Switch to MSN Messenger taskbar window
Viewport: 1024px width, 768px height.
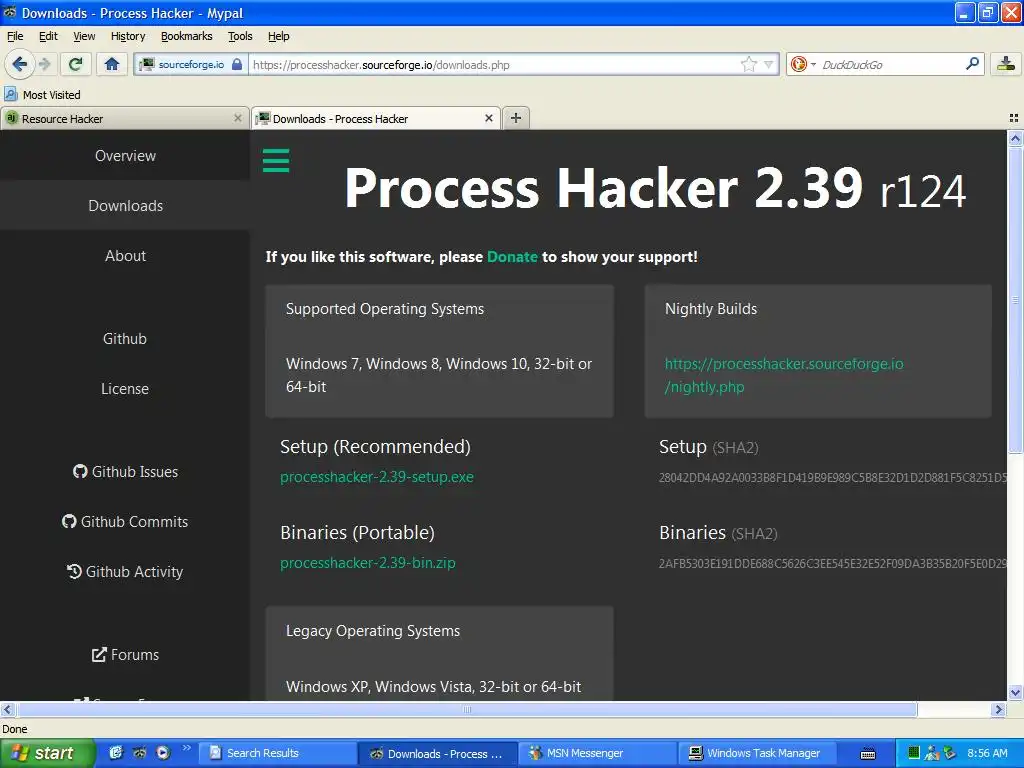coord(597,753)
